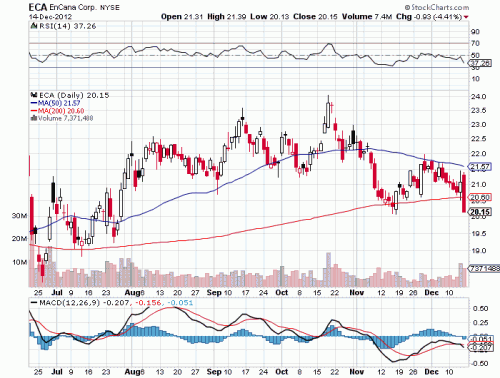Screen dimensions: 500x378
Task: Click the 23.0 price axis label
Action: pos(478,125)
